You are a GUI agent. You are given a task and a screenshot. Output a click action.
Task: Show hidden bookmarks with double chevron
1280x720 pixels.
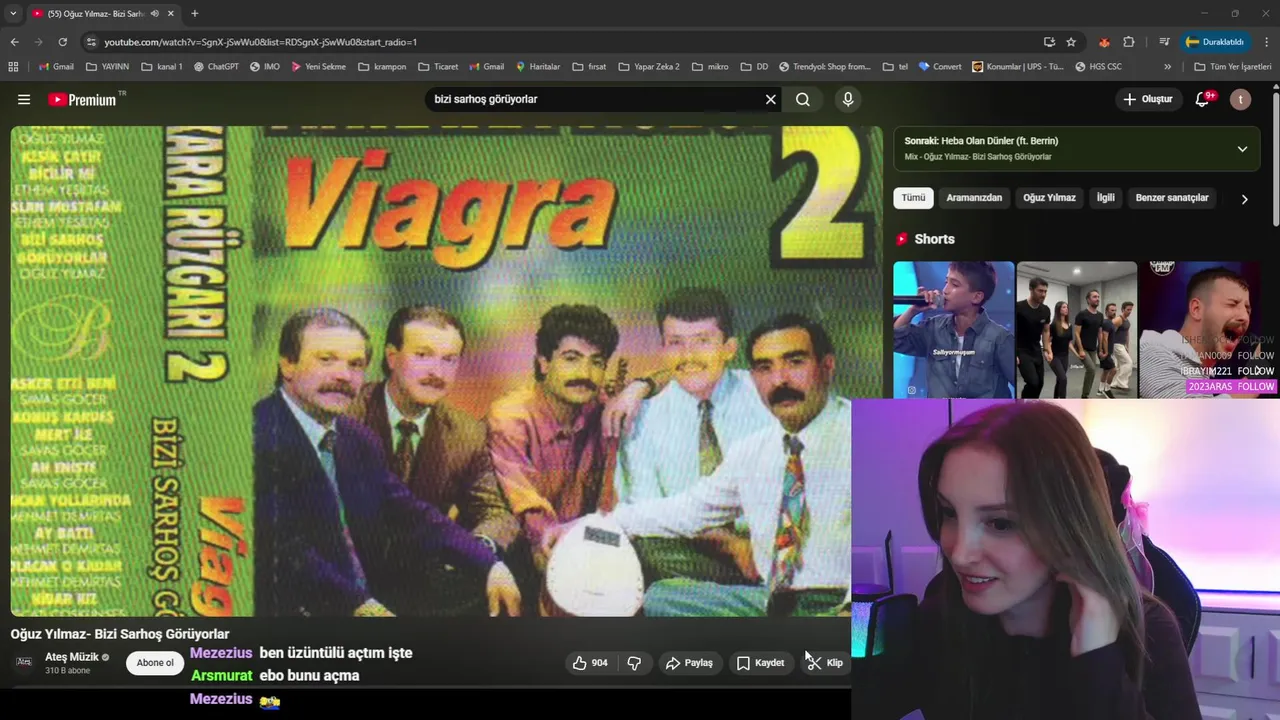pos(1167,67)
